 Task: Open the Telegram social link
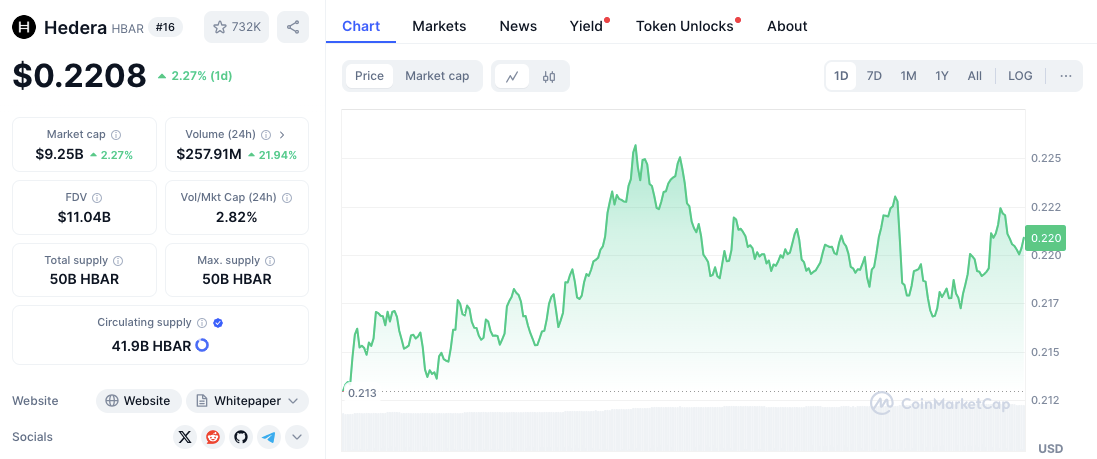[269, 437]
